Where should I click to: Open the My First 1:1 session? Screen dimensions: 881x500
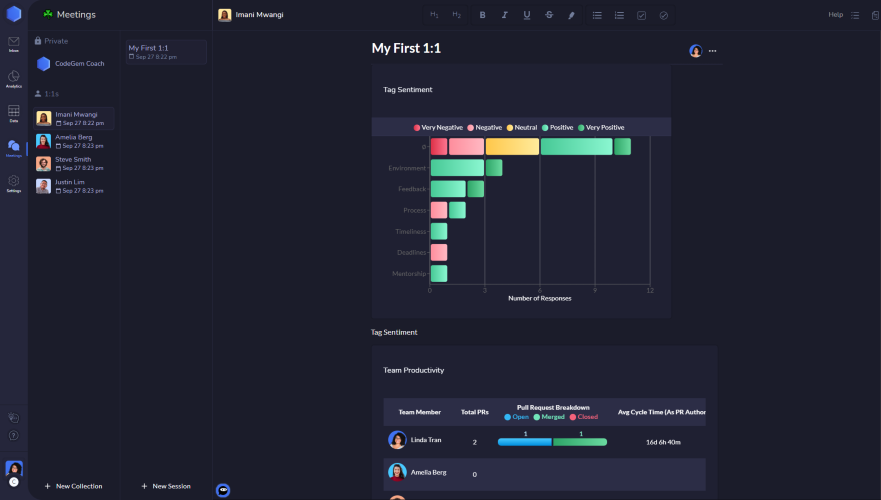tap(166, 52)
